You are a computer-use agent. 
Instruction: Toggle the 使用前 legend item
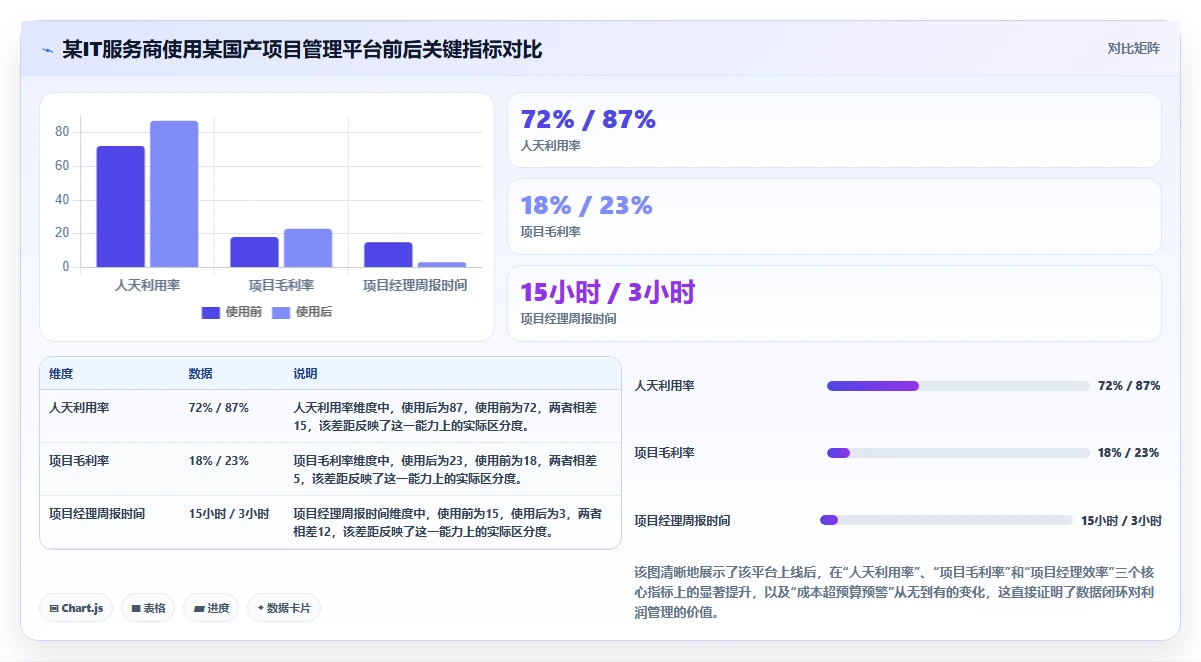click(x=232, y=312)
